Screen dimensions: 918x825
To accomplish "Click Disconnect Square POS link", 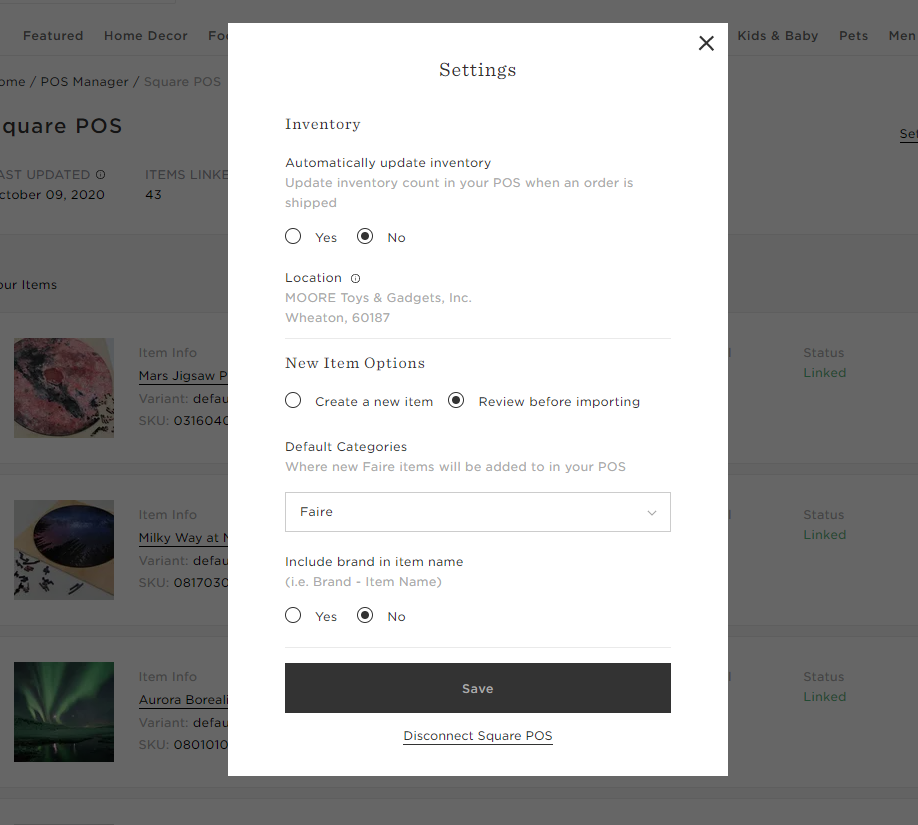I will pyautogui.click(x=478, y=736).
